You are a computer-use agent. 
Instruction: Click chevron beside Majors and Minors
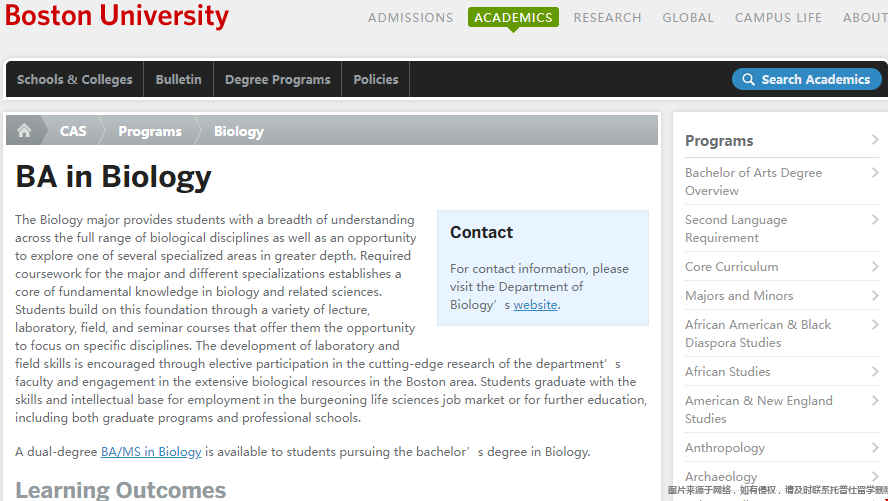point(875,296)
